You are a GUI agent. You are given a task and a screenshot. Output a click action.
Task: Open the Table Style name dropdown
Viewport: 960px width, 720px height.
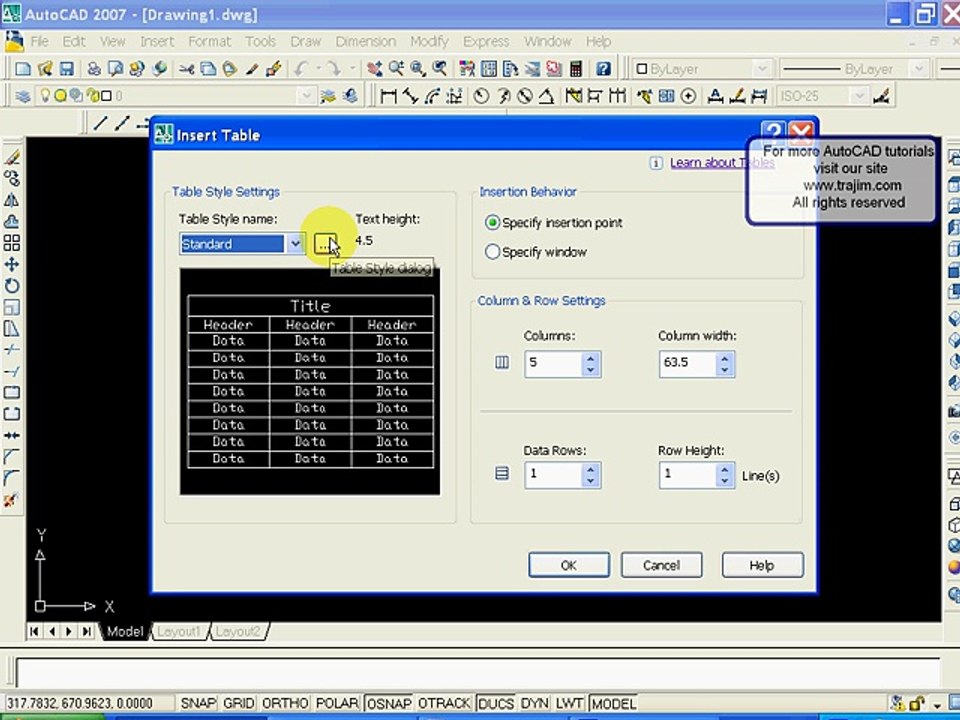tap(295, 244)
